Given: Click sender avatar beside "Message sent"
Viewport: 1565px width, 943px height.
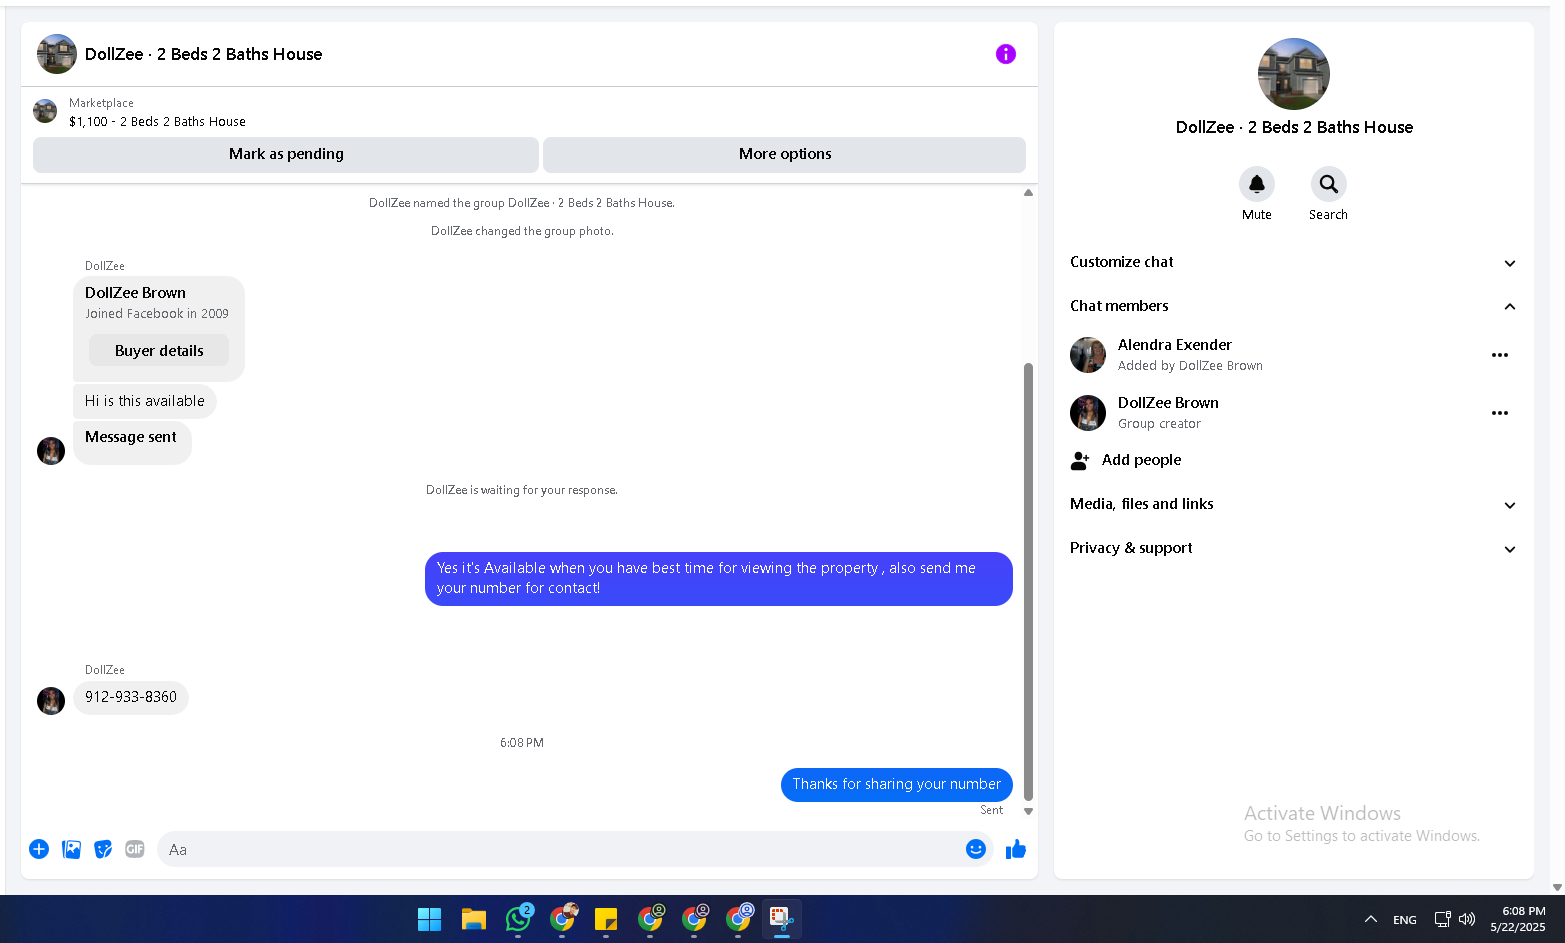Looking at the screenshot, I should click(51, 451).
